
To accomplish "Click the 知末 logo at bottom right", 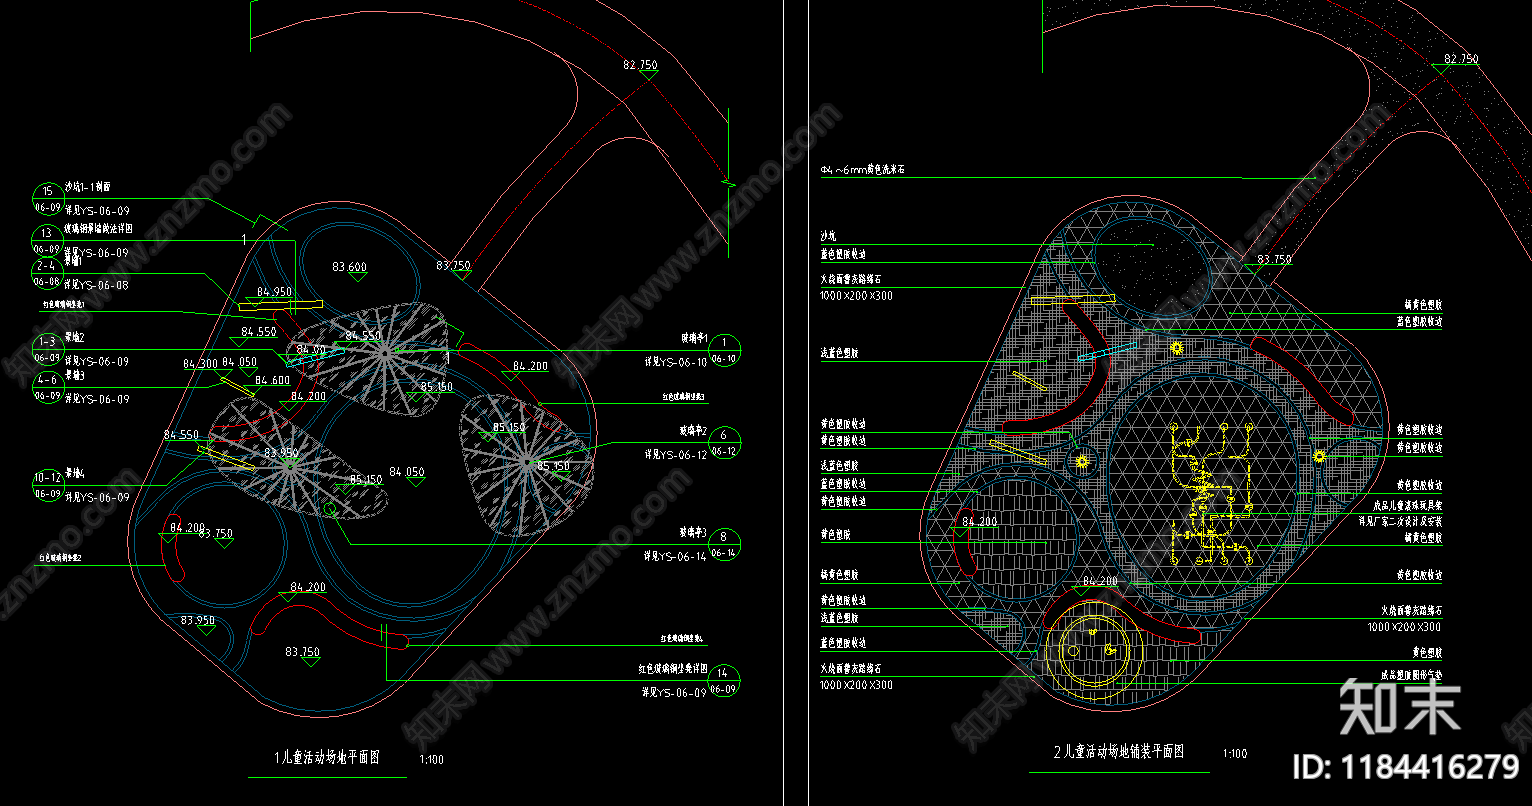I will pos(1400,708).
